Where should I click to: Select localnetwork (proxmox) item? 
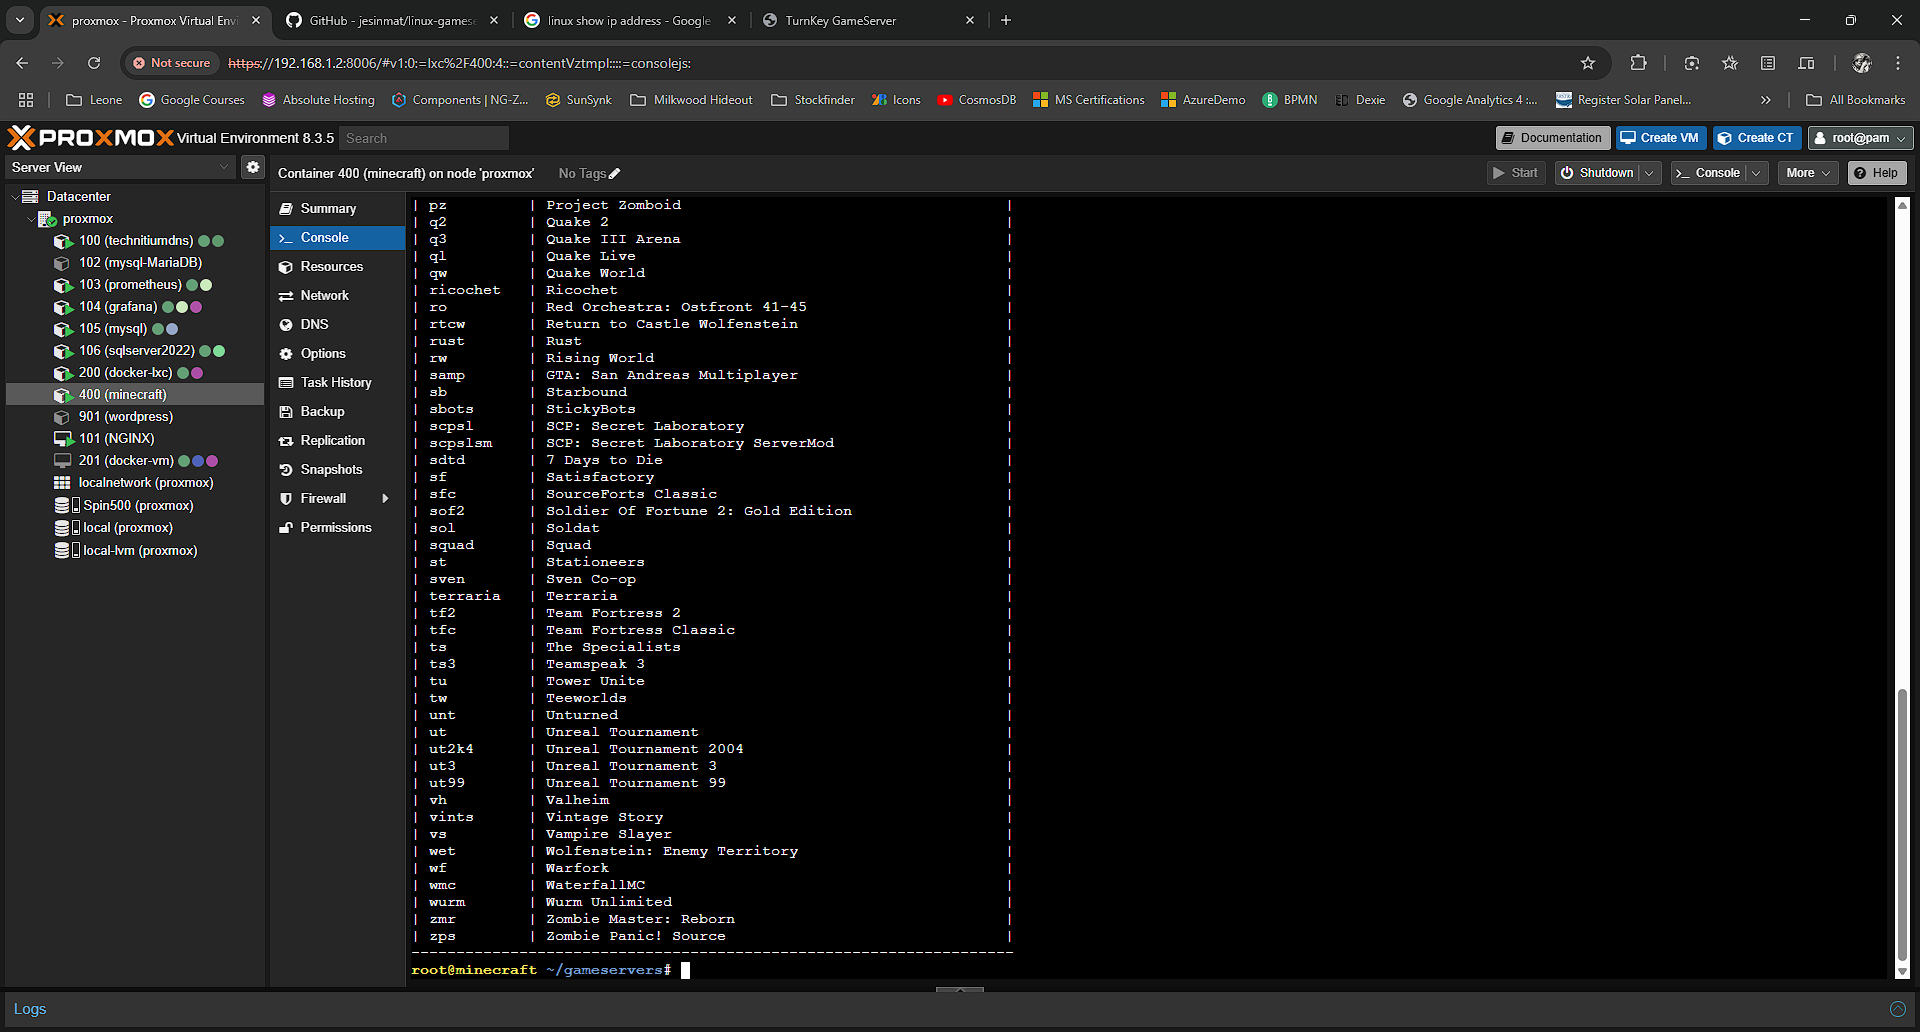145,483
